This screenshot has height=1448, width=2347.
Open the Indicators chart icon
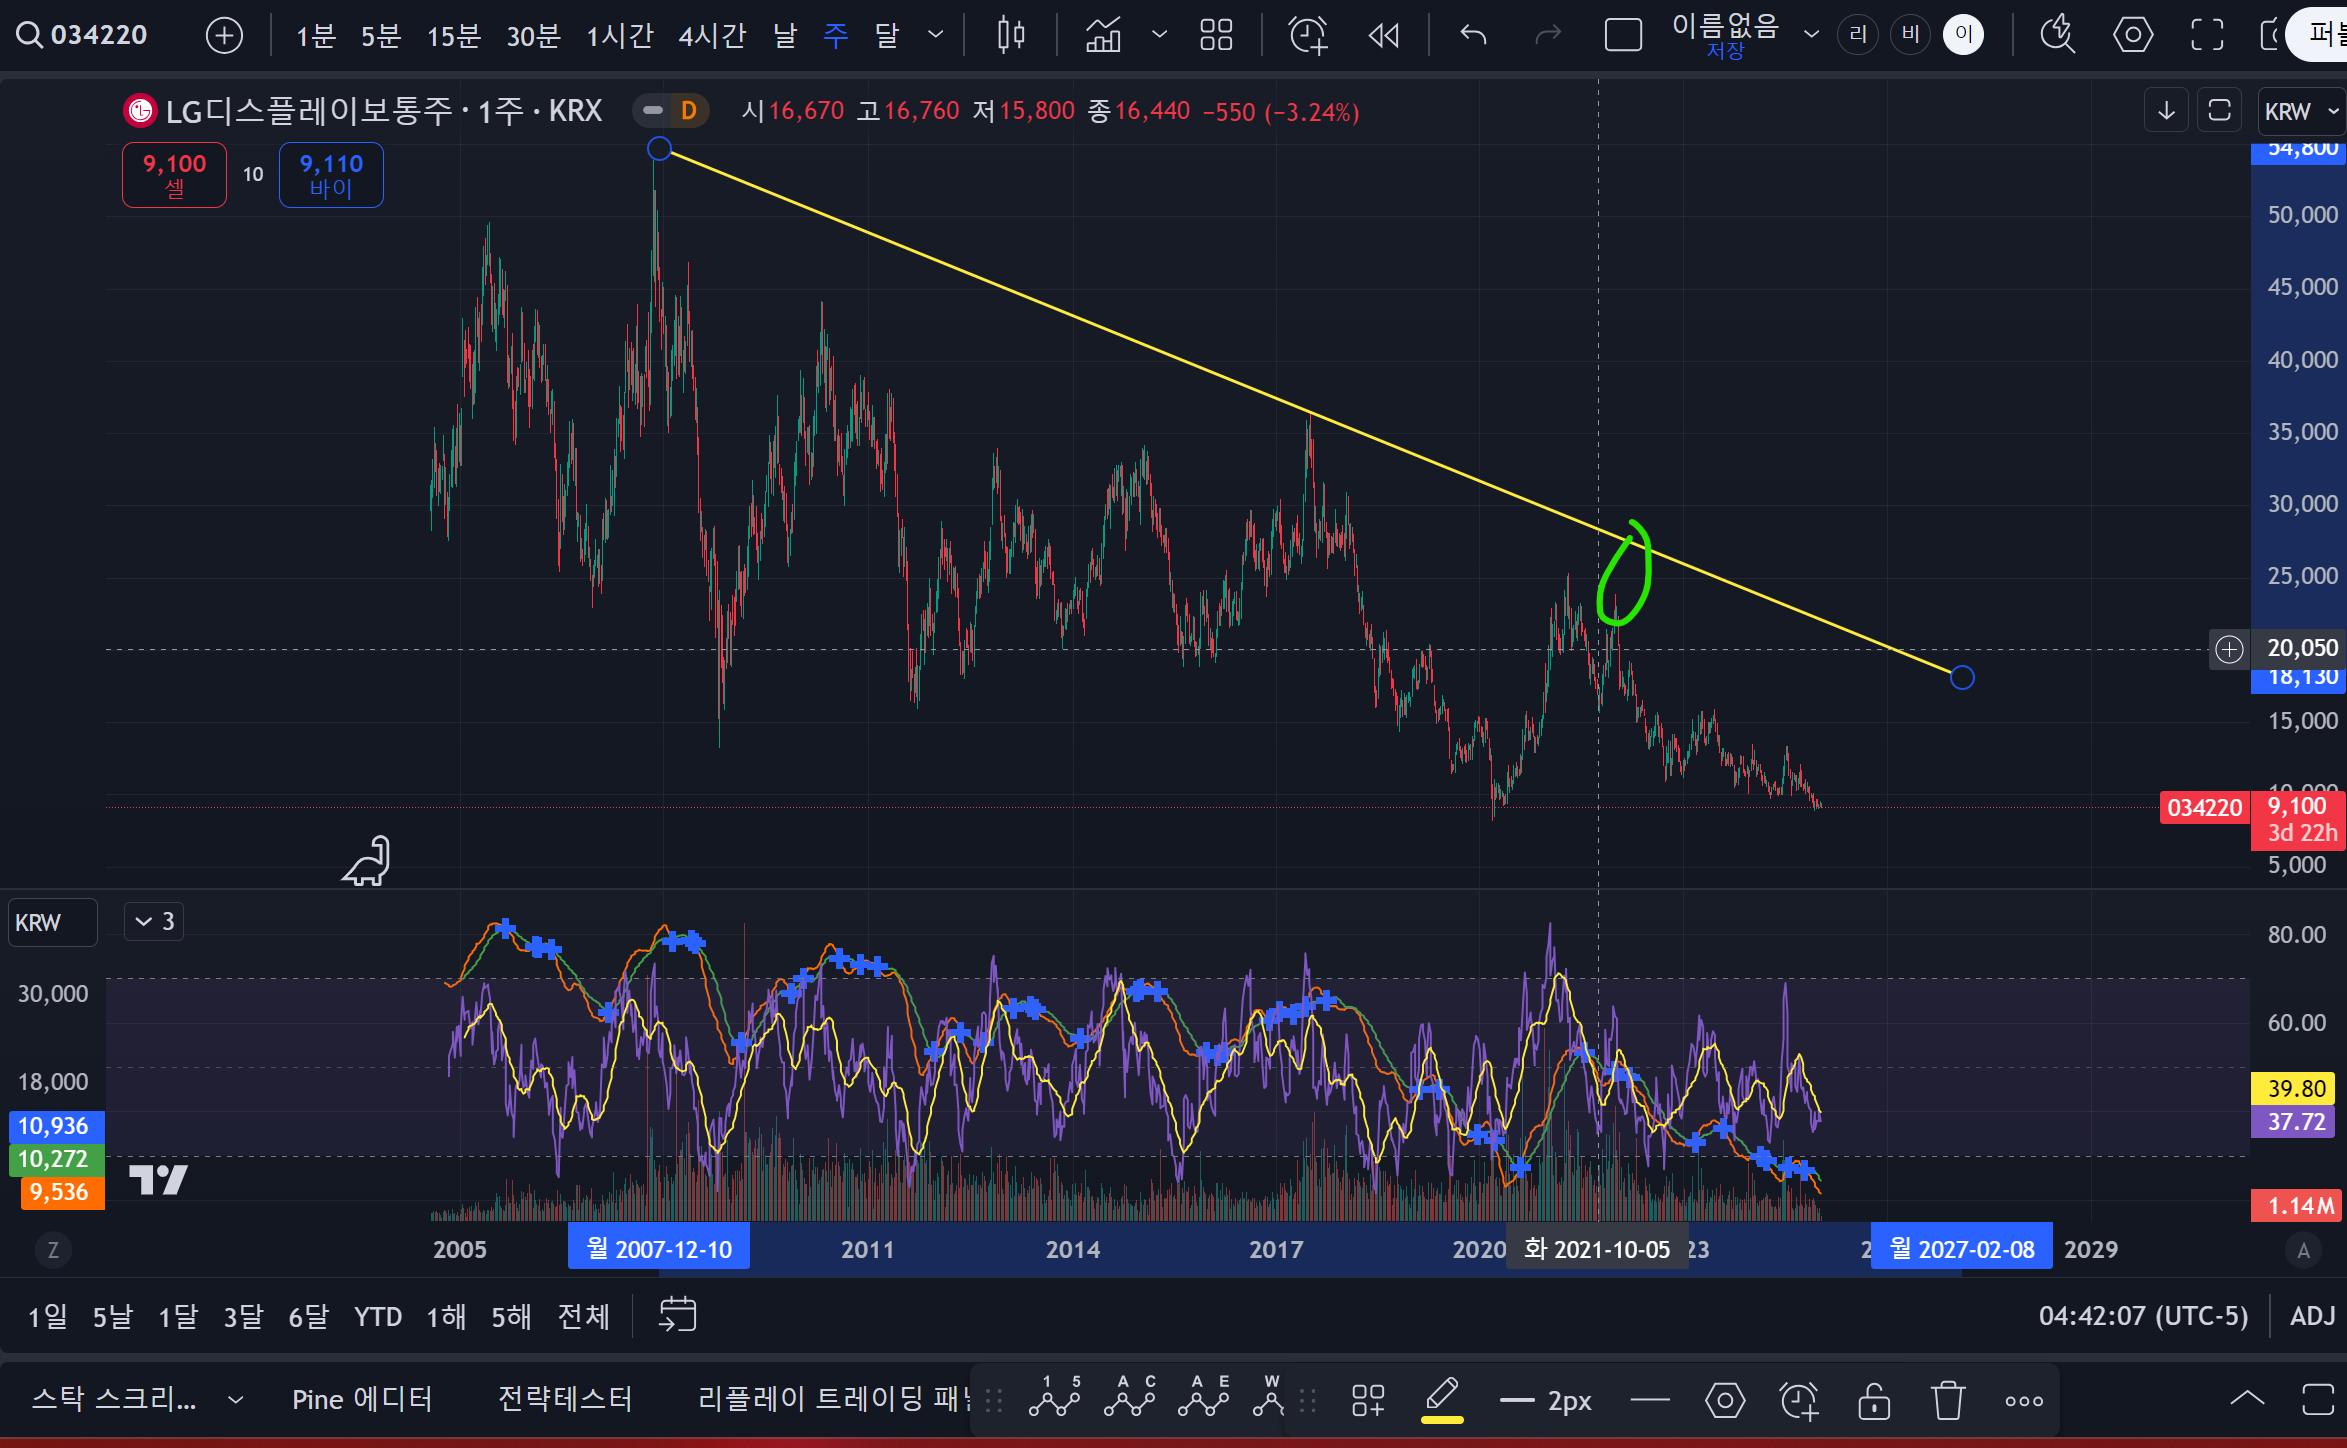click(1103, 36)
